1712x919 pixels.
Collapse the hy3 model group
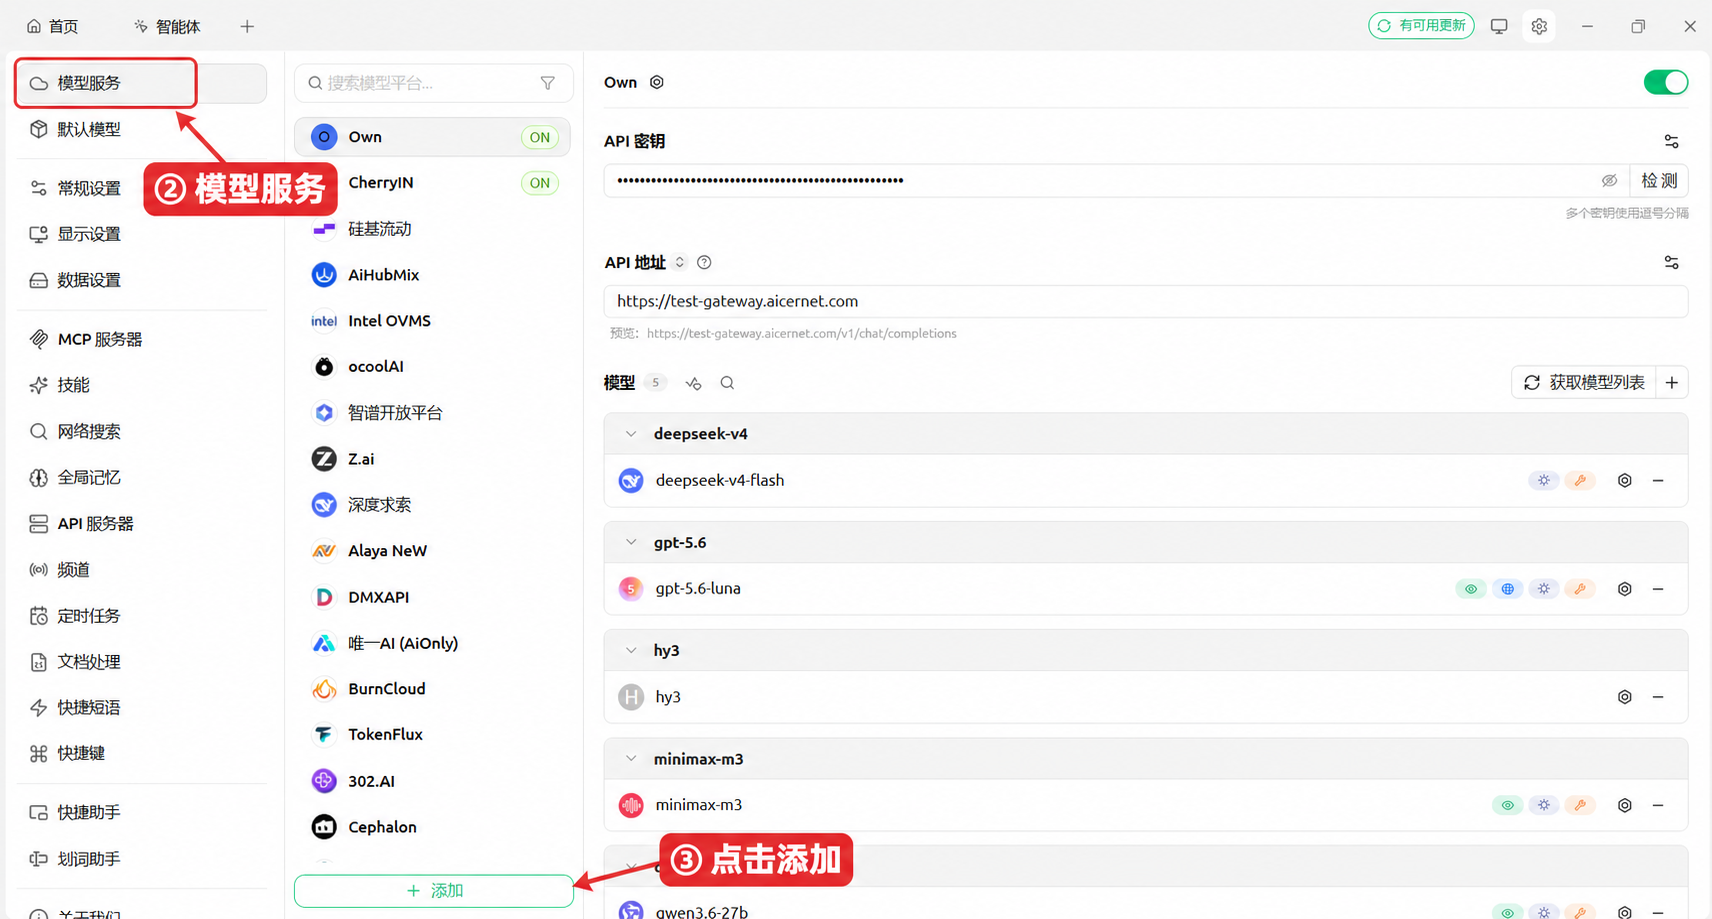[631, 650]
